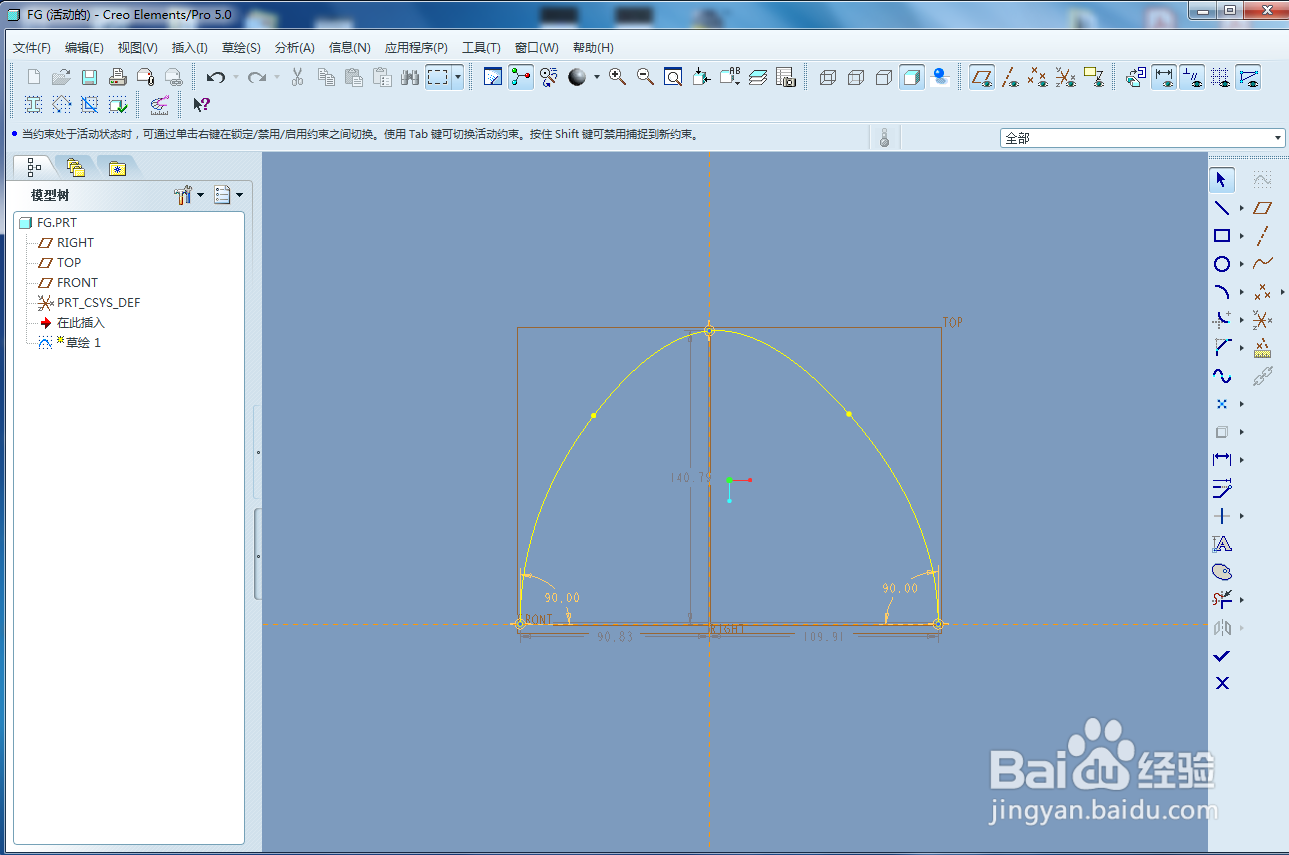Viewport: 1289px width, 855px height.
Task: Click the Open file folder icon
Action: click(61, 77)
